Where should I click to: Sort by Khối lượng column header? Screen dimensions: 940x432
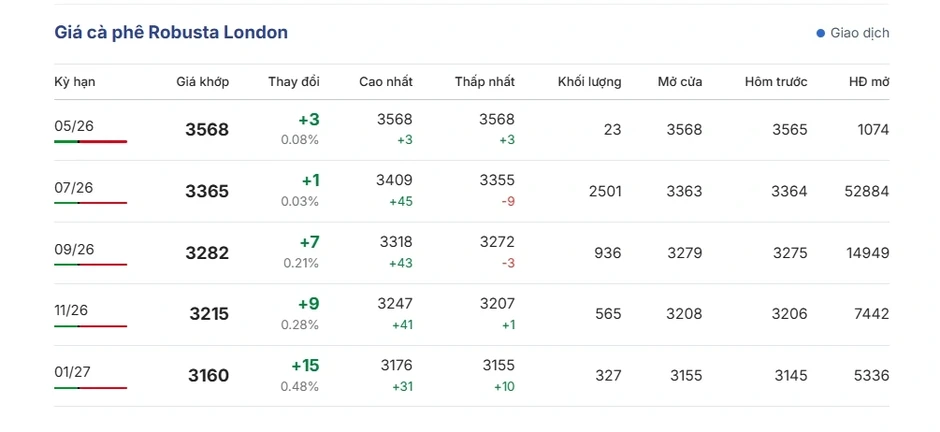coord(589,82)
